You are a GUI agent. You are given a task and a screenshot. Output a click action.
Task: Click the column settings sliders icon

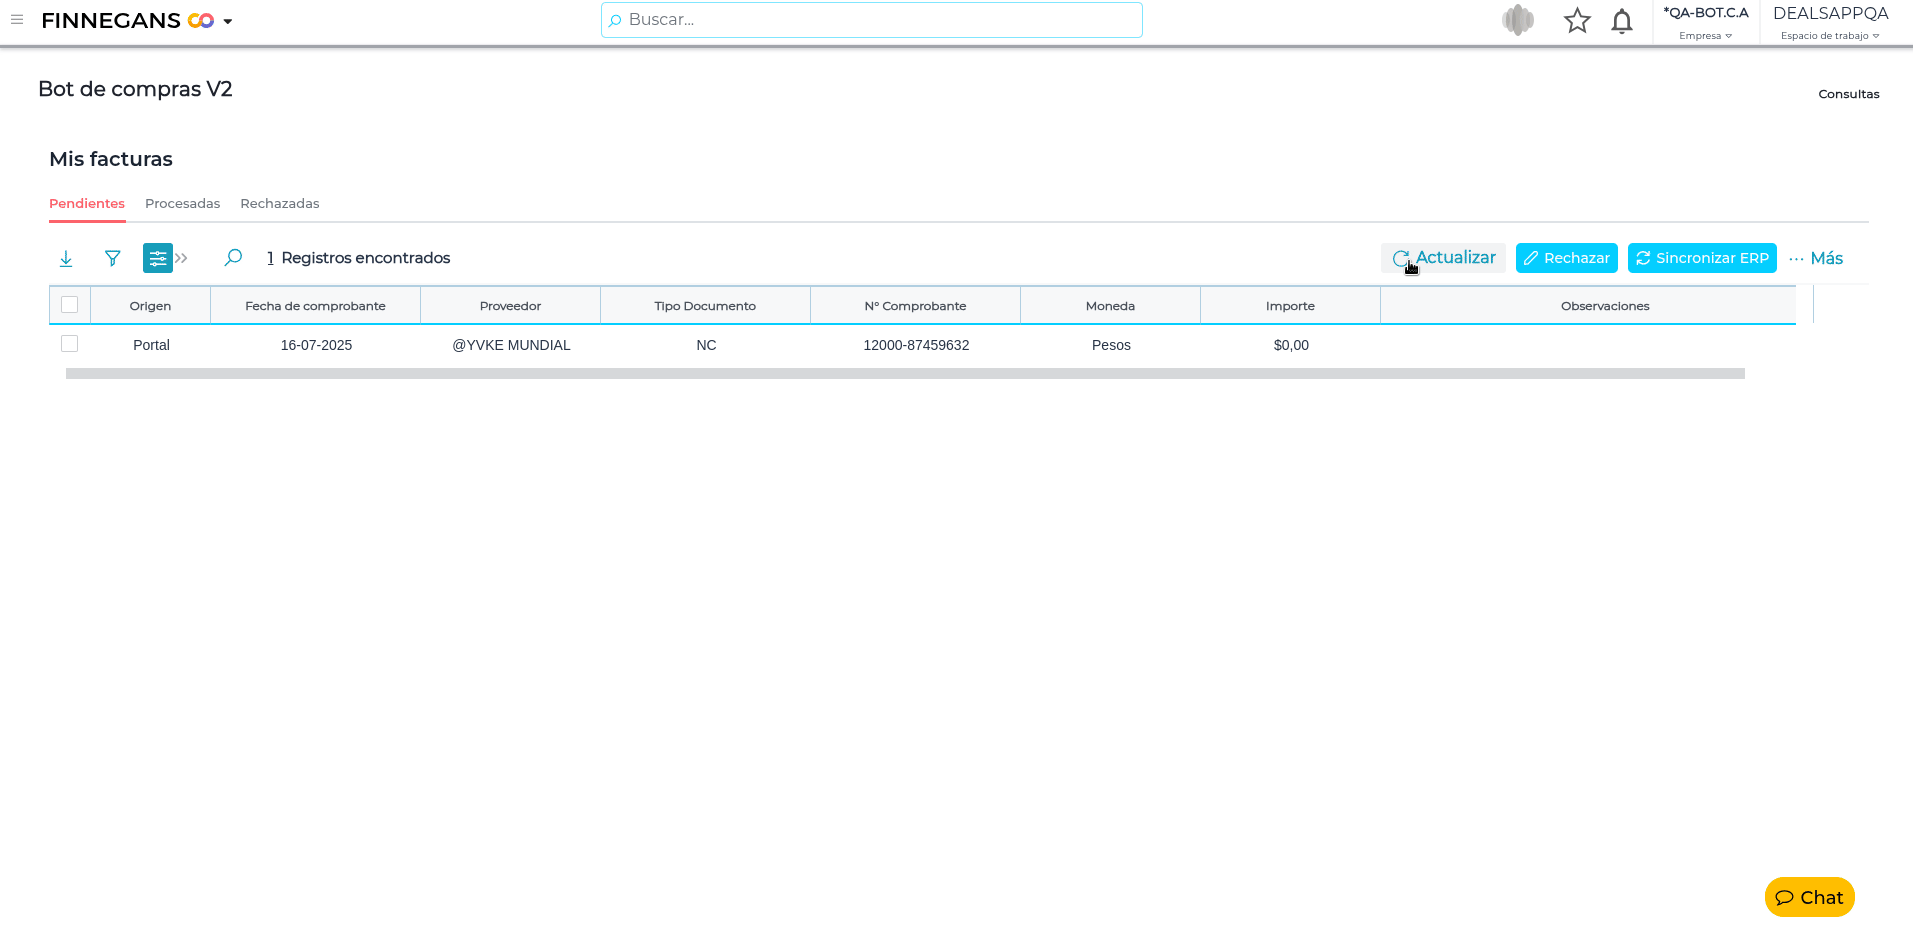(157, 258)
